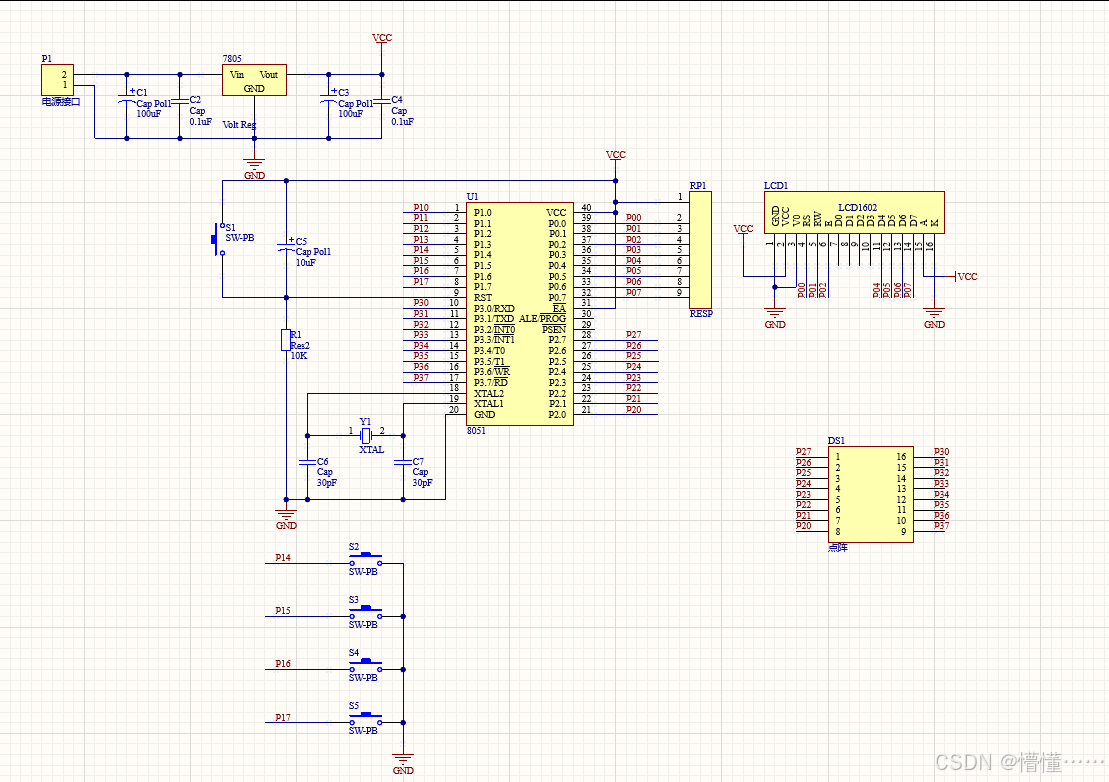
Task: Click the S1 reset push-button symbol
Action: [x=217, y=240]
